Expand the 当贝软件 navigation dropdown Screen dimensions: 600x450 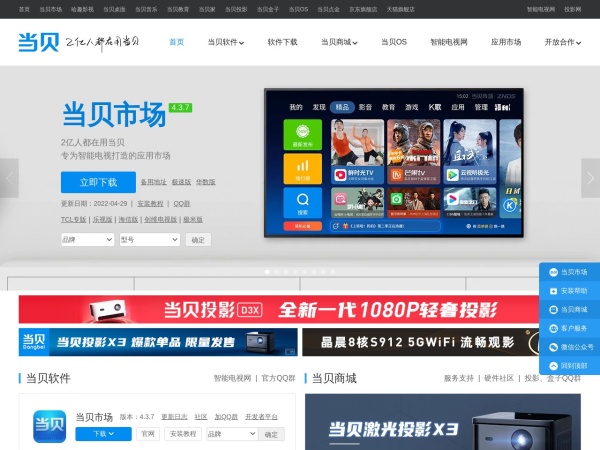coord(226,42)
